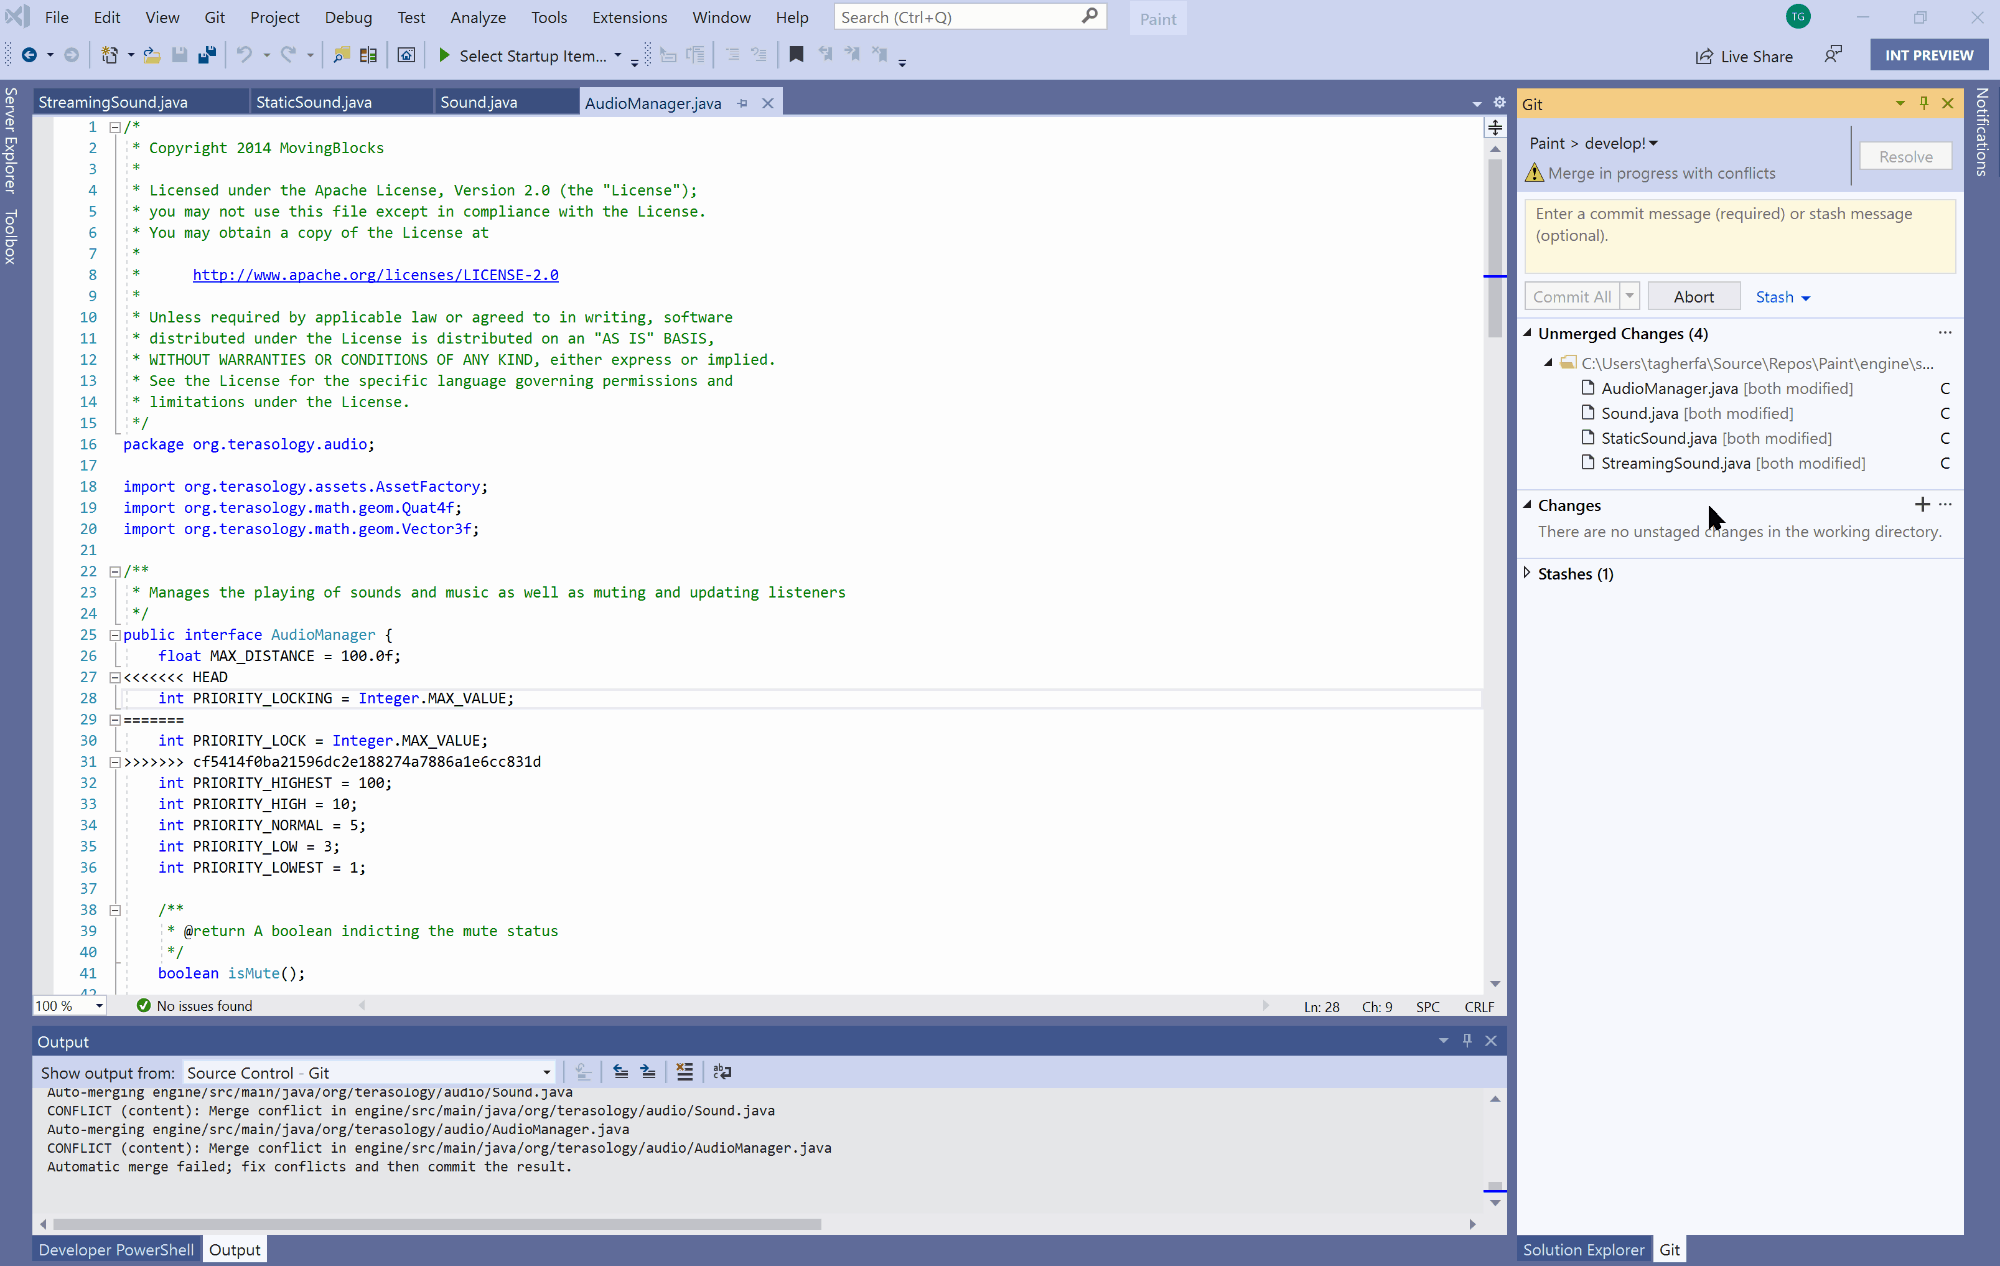Open the Compare Files toolbar icon
This screenshot has width=2000, height=1266.
(368, 55)
